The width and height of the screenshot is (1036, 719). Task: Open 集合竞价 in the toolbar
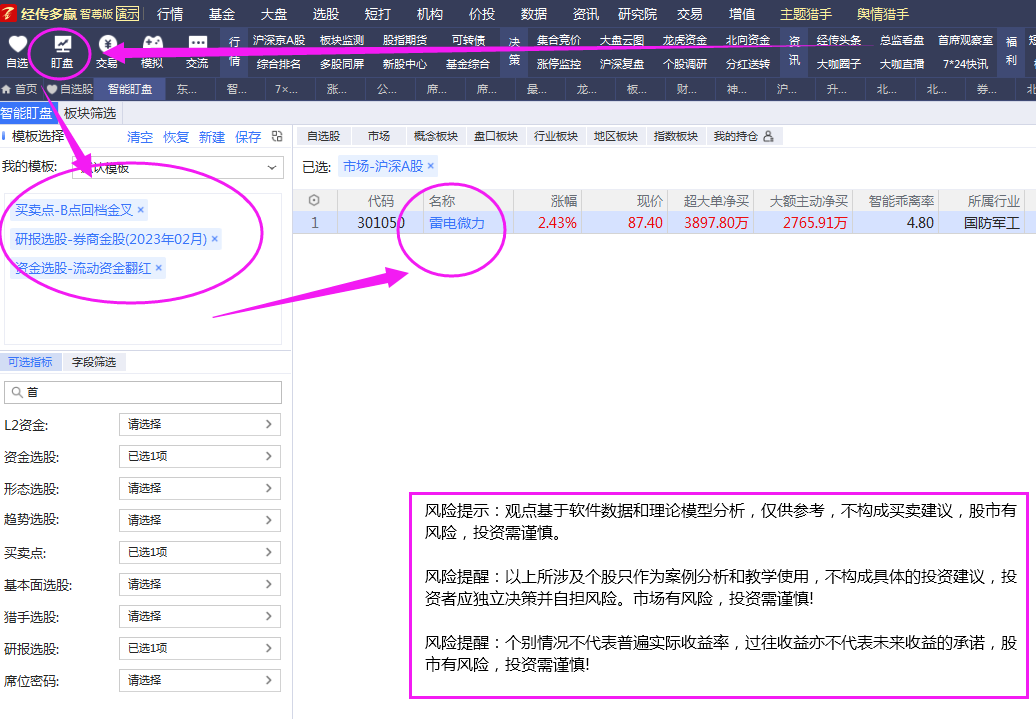click(559, 40)
